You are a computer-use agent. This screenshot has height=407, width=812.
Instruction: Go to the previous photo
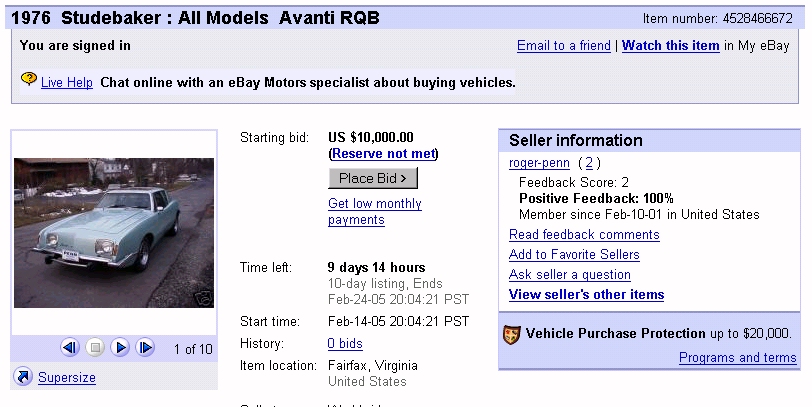point(69,348)
